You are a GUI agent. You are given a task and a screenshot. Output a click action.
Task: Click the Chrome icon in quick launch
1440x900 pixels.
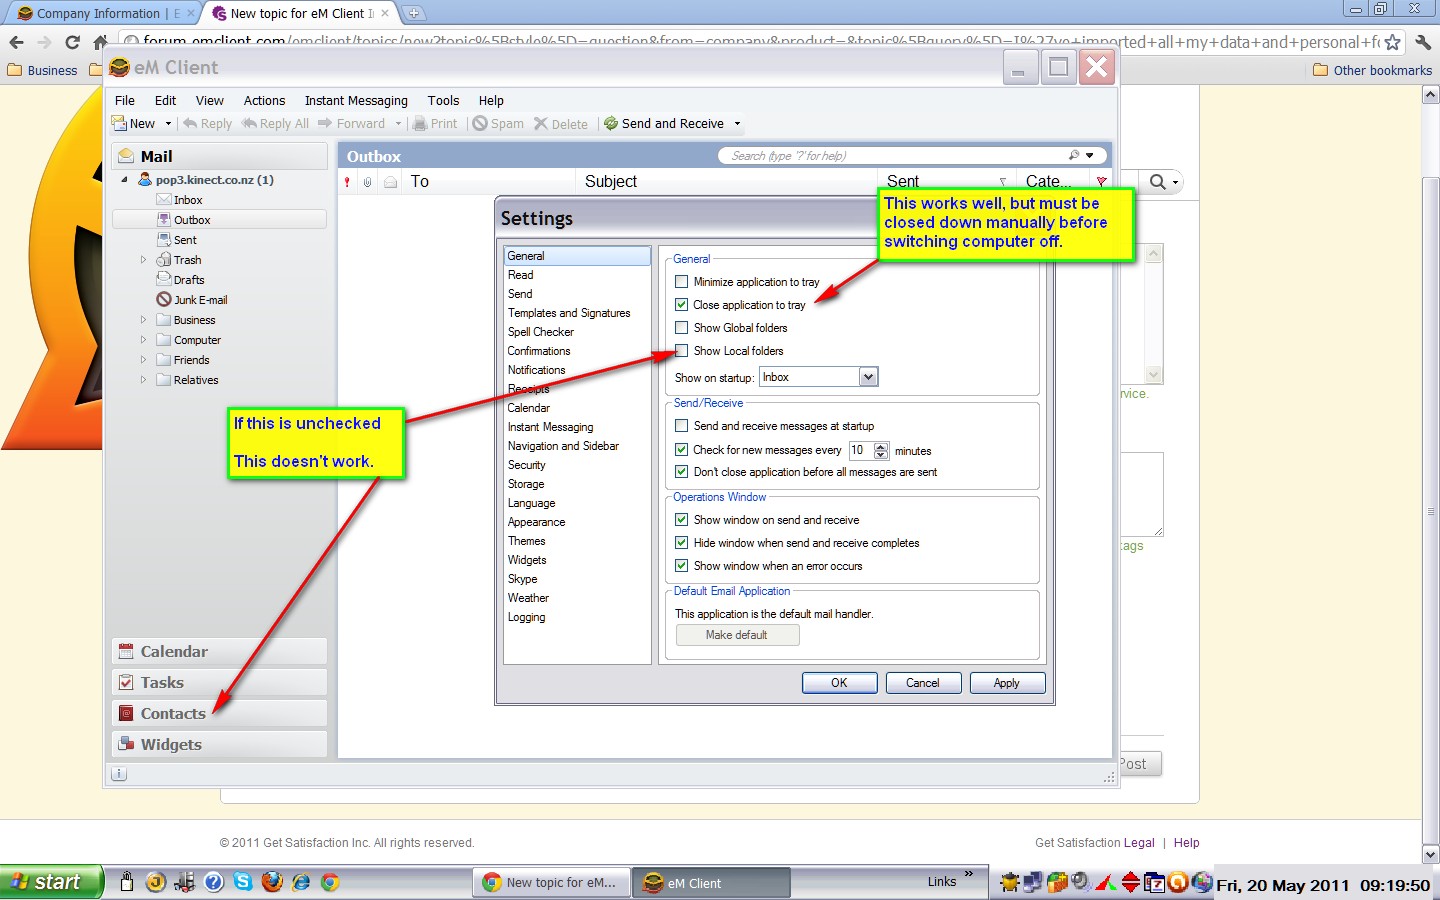(330, 881)
